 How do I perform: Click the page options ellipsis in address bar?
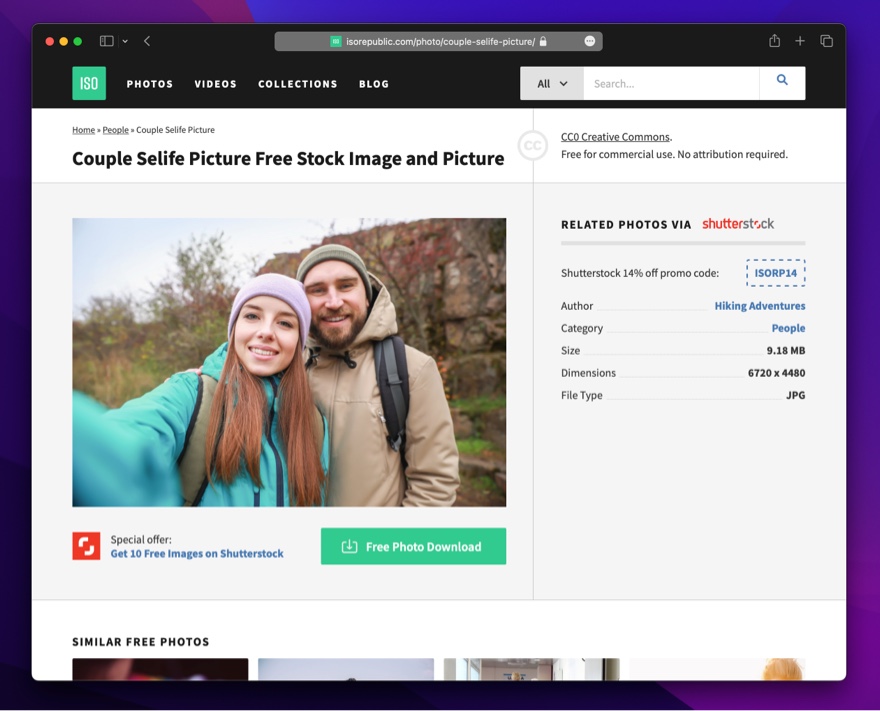[x=590, y=41]
